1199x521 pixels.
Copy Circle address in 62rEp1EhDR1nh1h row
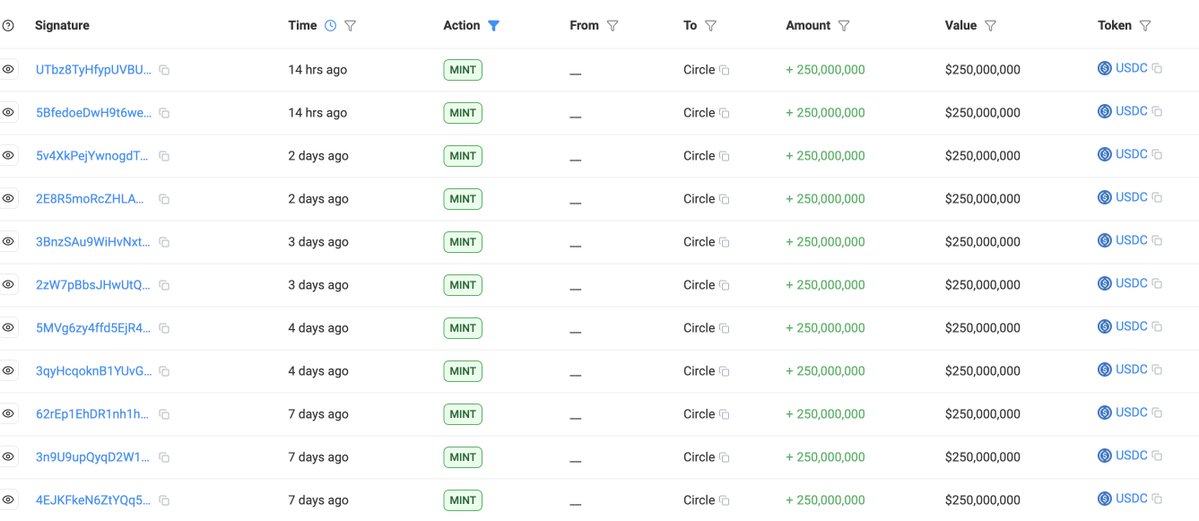(x=724, y=414)
